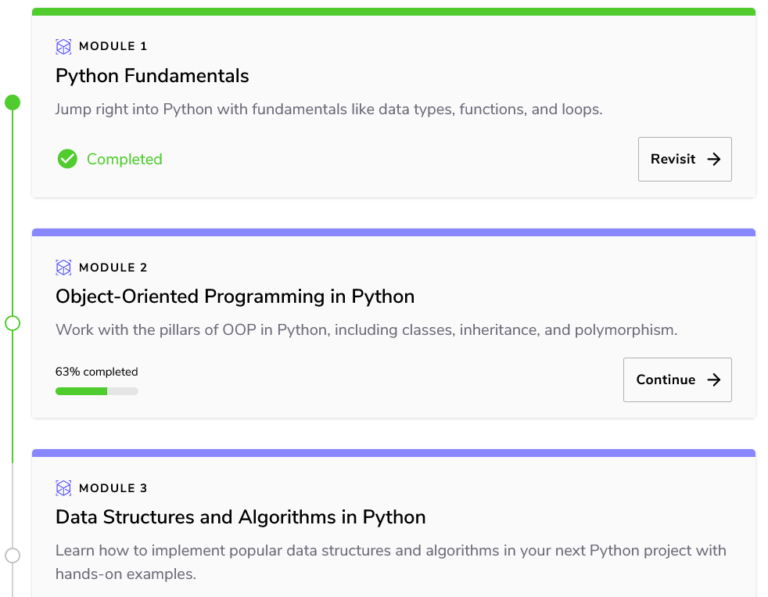Click the arrow icon inside Continue
This screenshot has height=597, width=768.
(x=713, y=380)
